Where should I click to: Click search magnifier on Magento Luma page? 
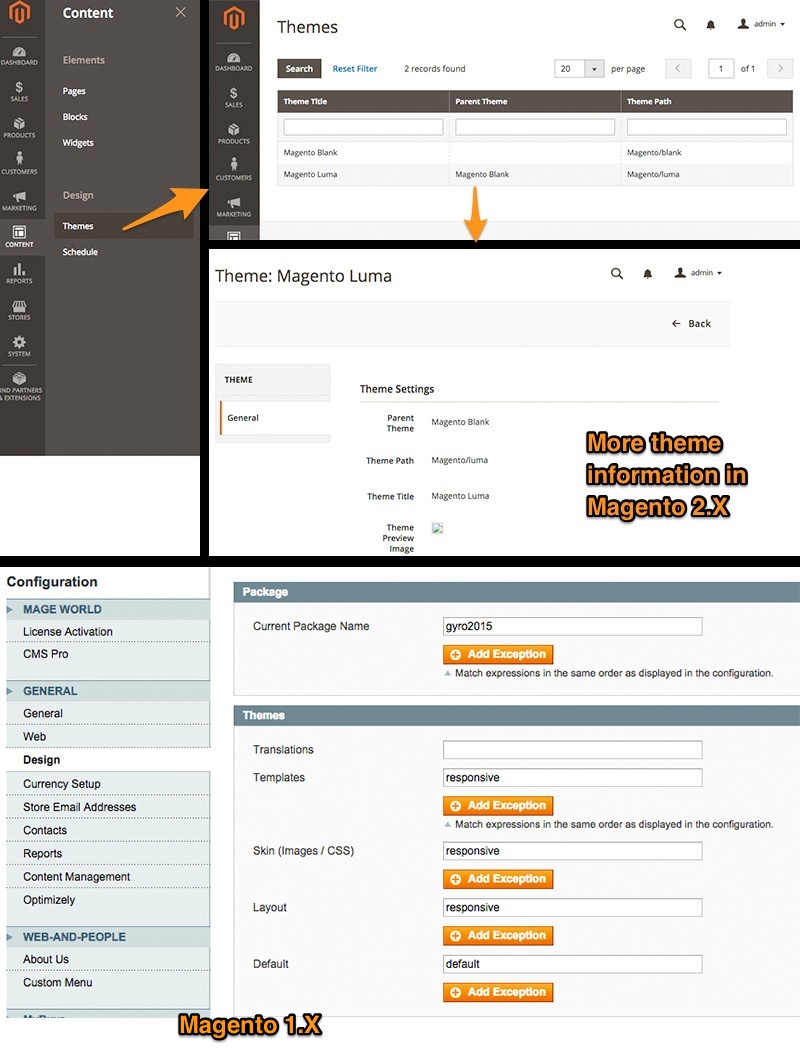617,274
